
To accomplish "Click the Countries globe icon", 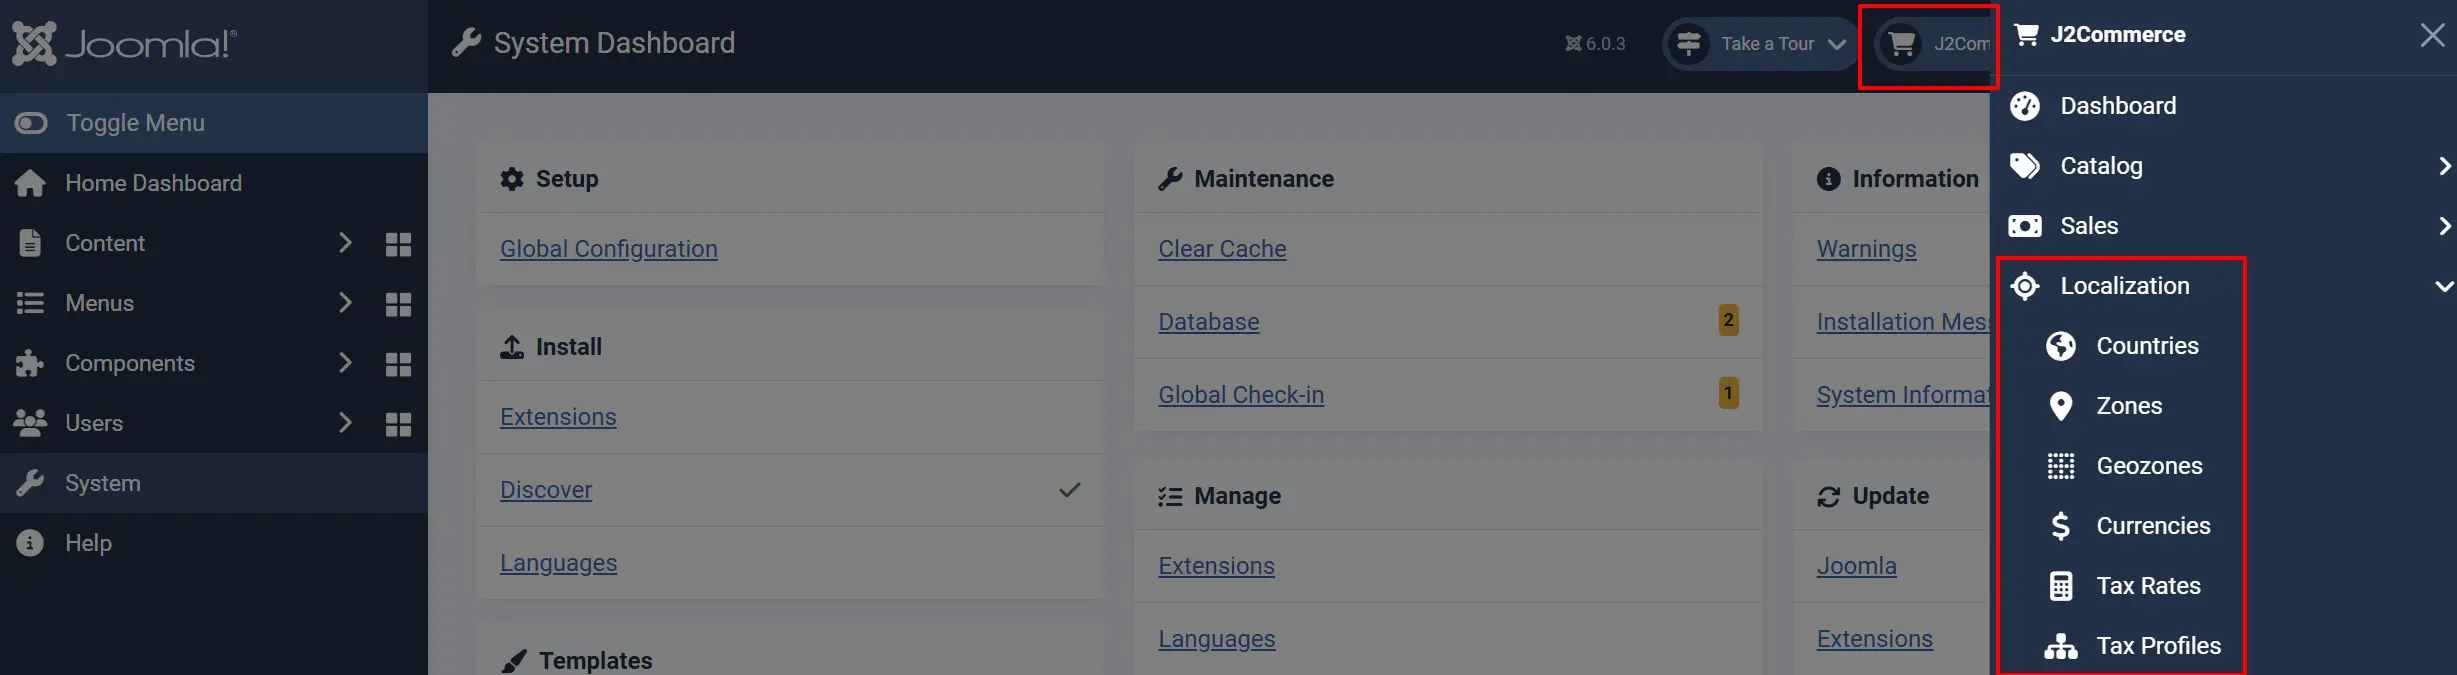I will point(2061,346).
